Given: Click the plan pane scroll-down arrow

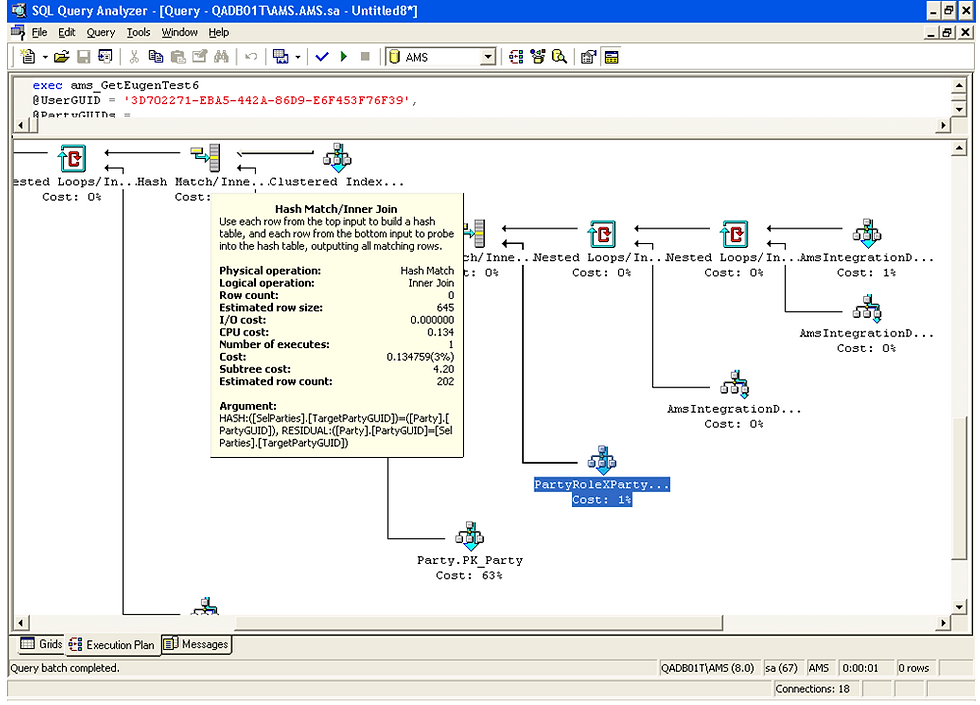Looking at the screenshot, I should click(x=959, y=607).
